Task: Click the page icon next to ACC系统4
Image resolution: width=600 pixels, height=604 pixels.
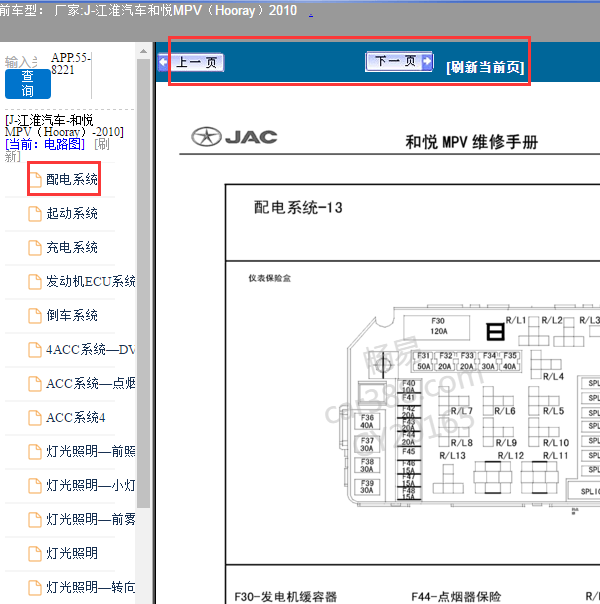Action: [x=35, y=418]
